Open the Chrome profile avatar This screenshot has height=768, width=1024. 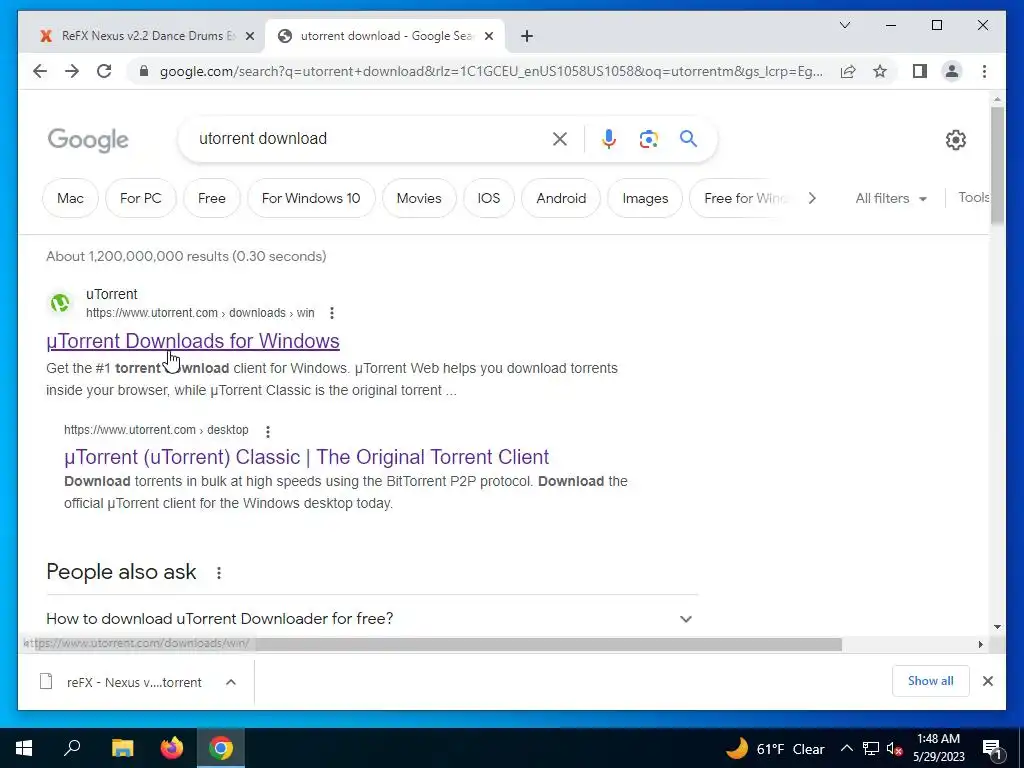(952, 71)
